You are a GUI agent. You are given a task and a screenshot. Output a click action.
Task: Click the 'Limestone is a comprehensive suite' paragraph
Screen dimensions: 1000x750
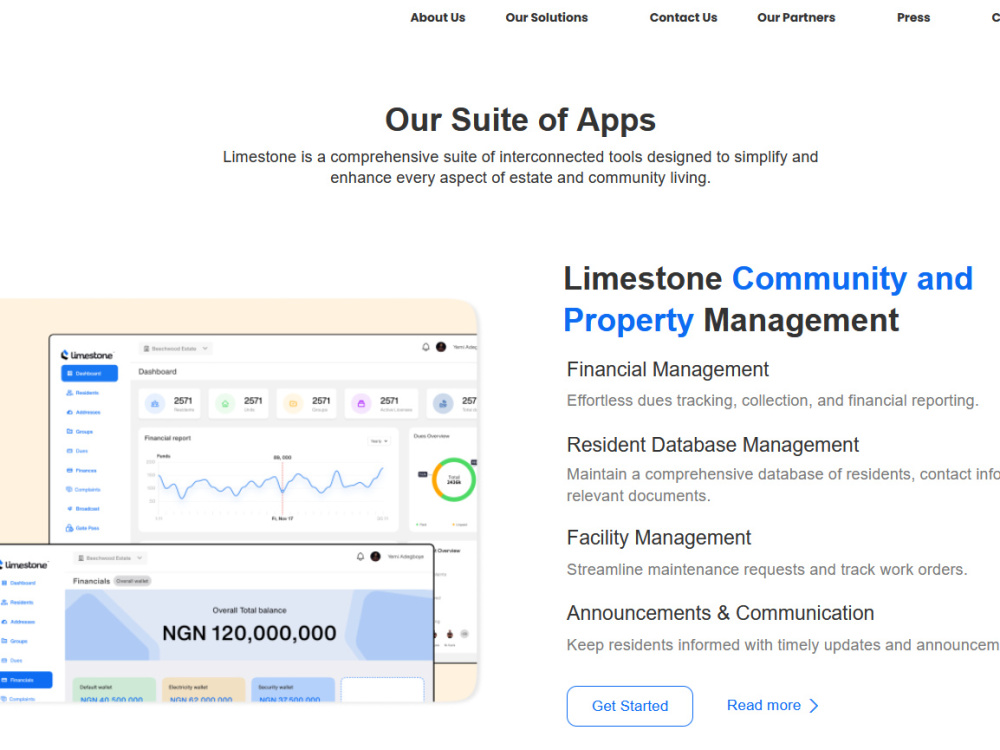520,167
